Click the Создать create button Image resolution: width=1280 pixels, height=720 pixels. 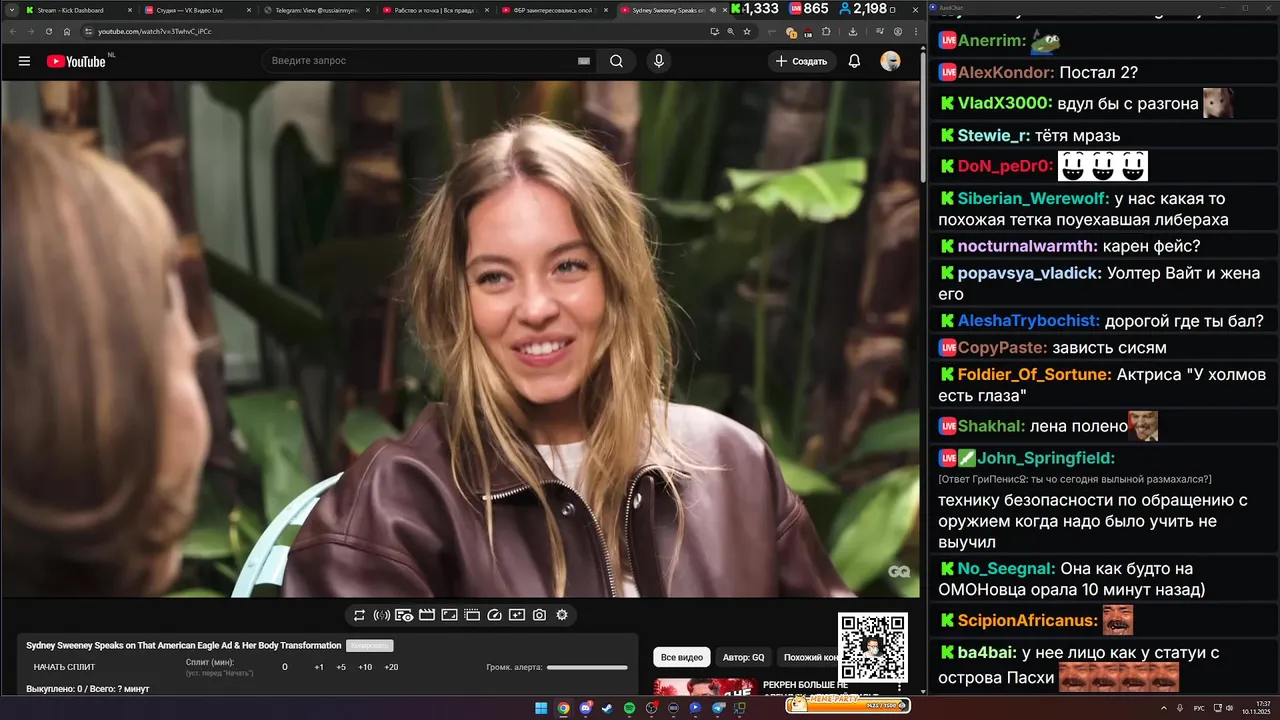(802, 61)
